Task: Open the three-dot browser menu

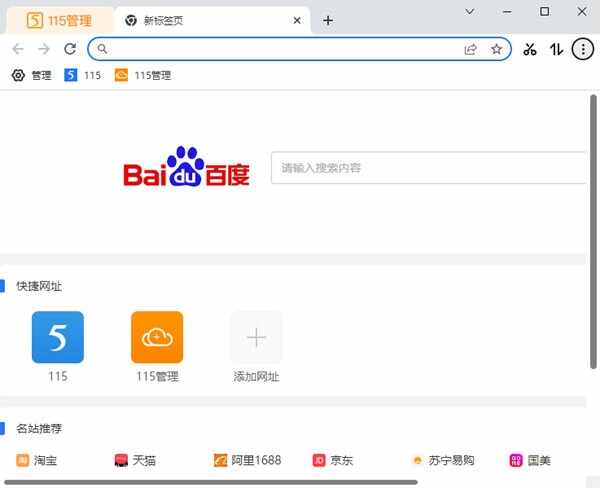Action: point(582,48)
